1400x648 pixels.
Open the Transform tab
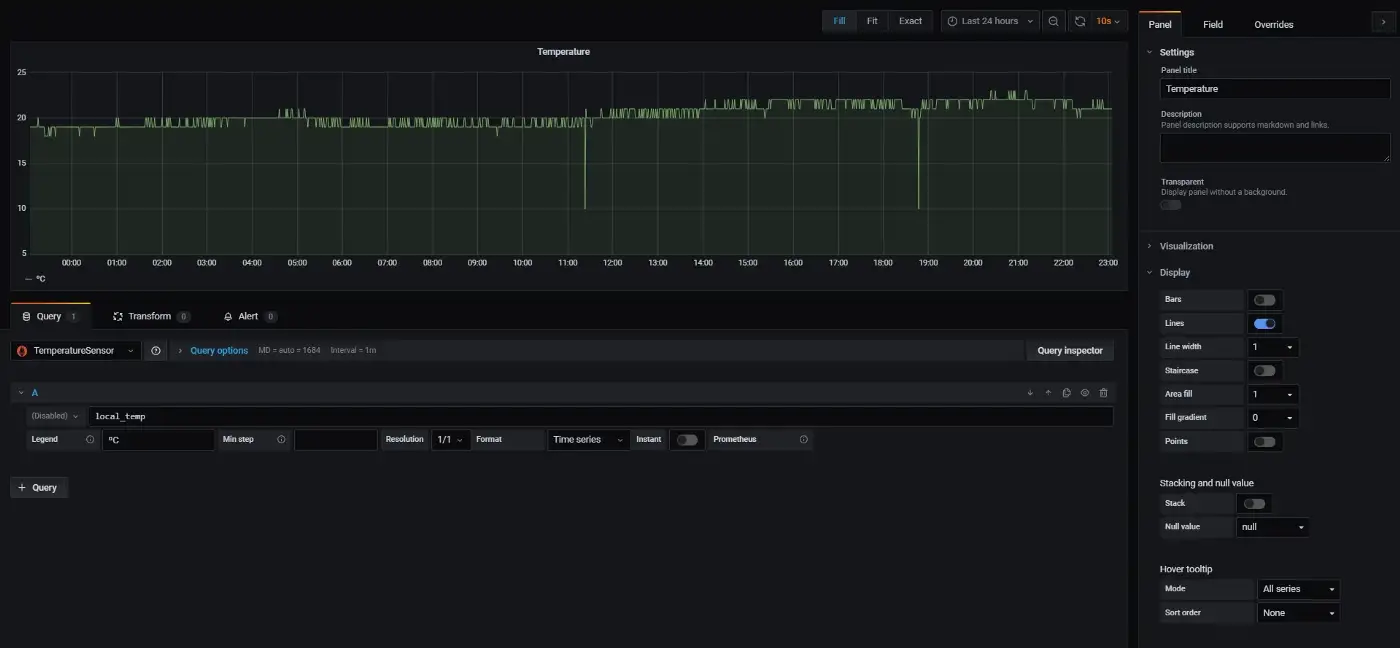coord(150,315)
